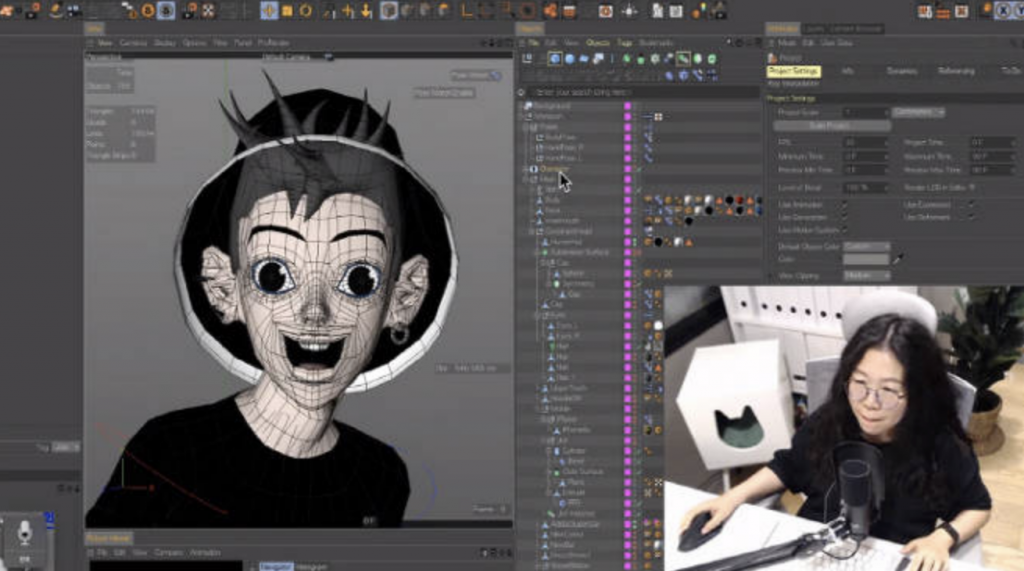The image size is (1024, 571).
Task: Click the Camera object icon in toolbar
Action: pyautogui.click(x=718, y=10)
